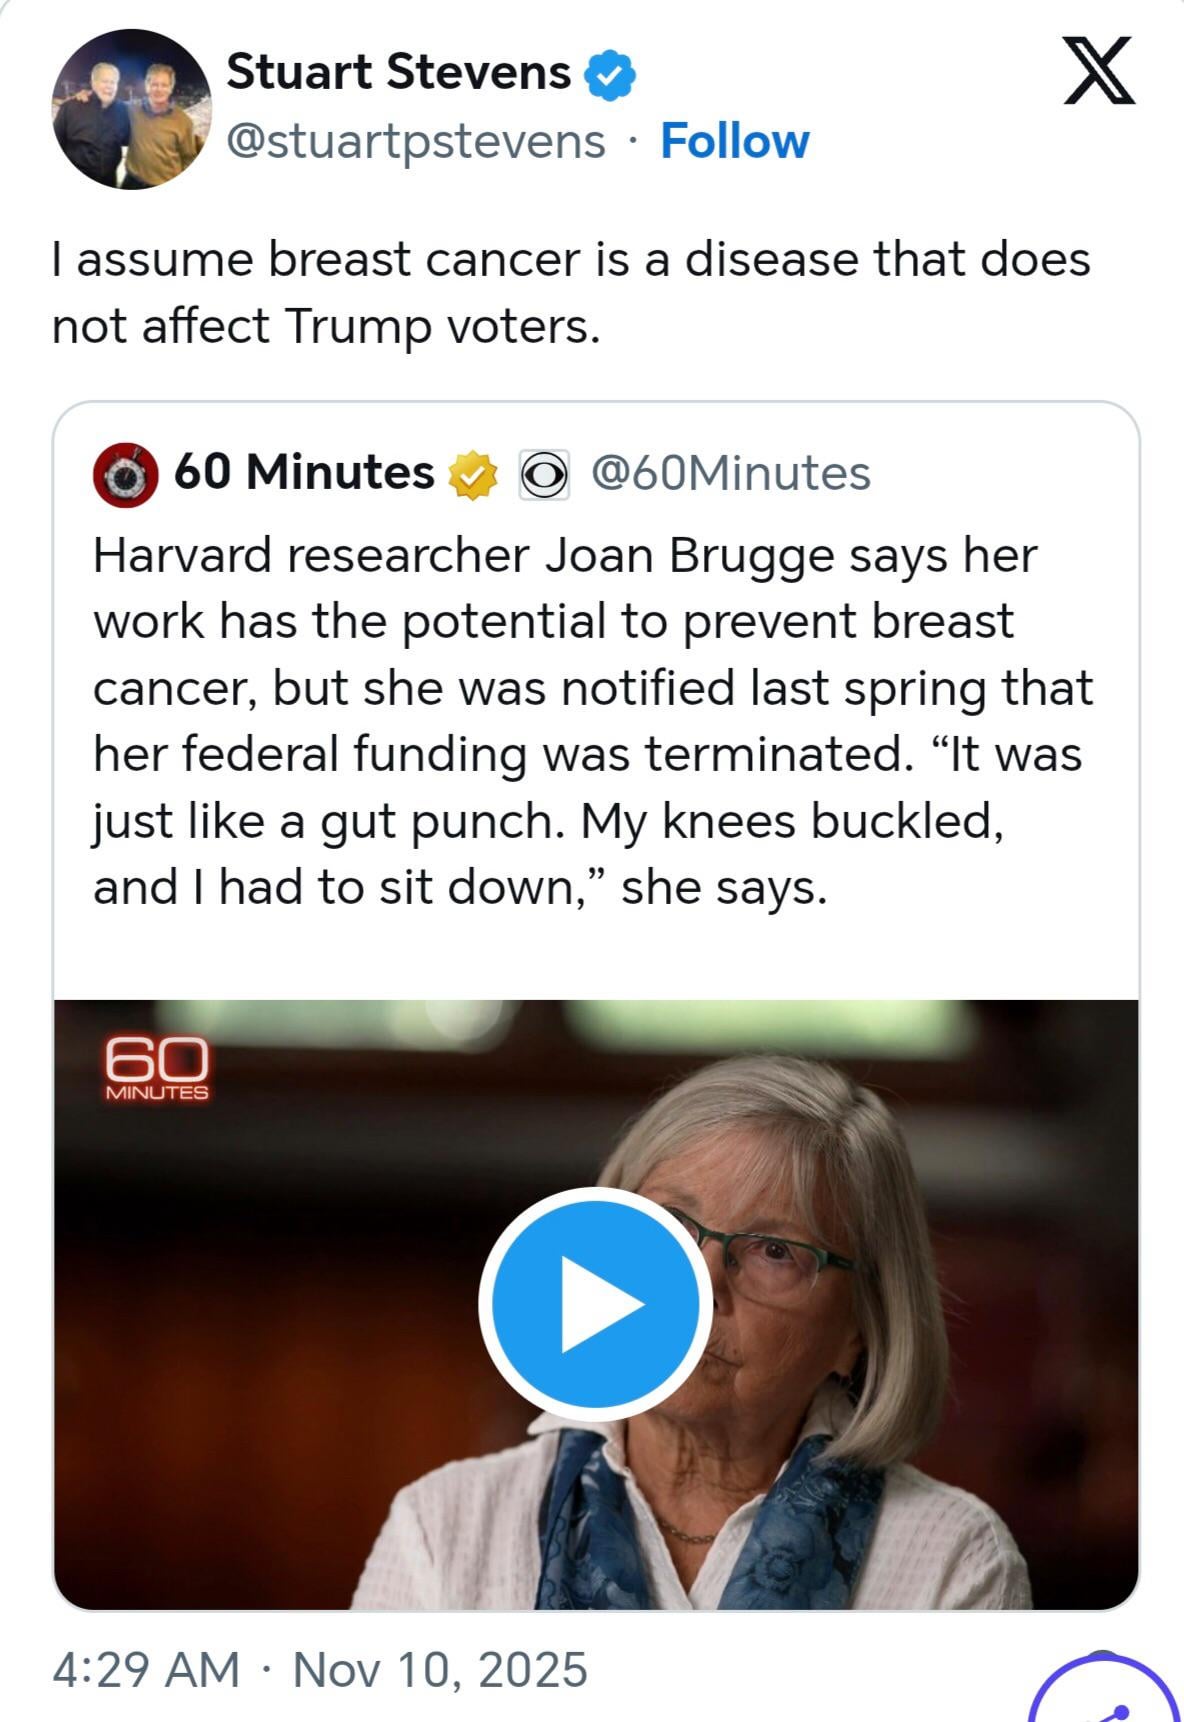The height and width of the screenshot is (1722, 1184).
Task: Open Stuart Stevens' profile picture
Action: [132, 109]
